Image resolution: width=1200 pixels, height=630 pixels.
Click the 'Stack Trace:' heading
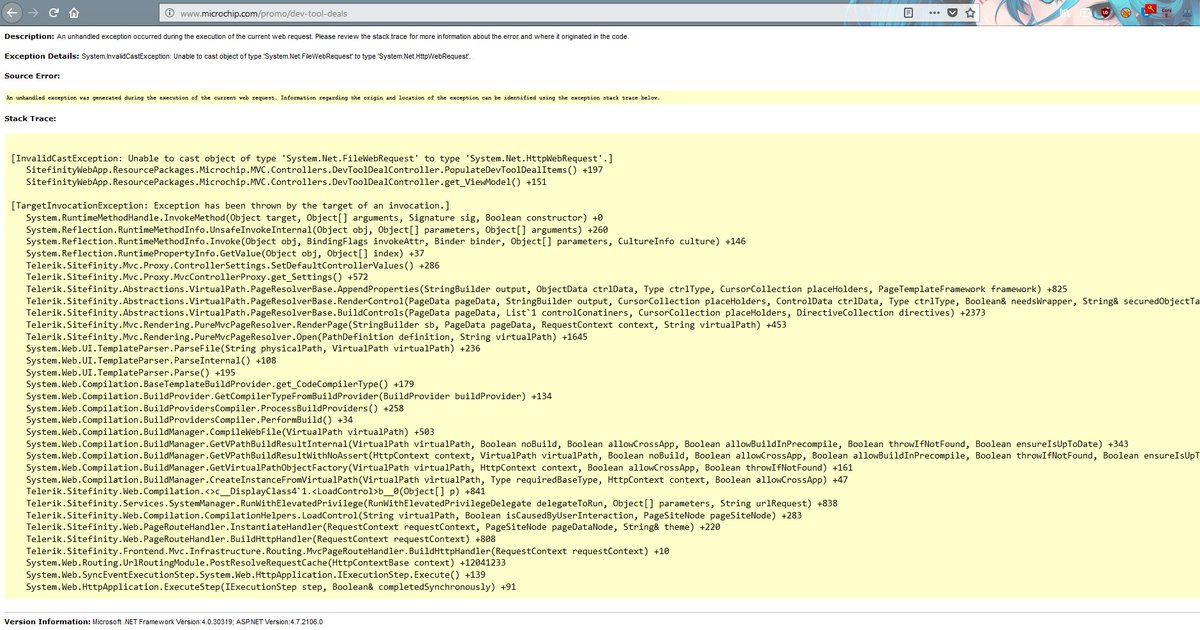tap(30, 118)
